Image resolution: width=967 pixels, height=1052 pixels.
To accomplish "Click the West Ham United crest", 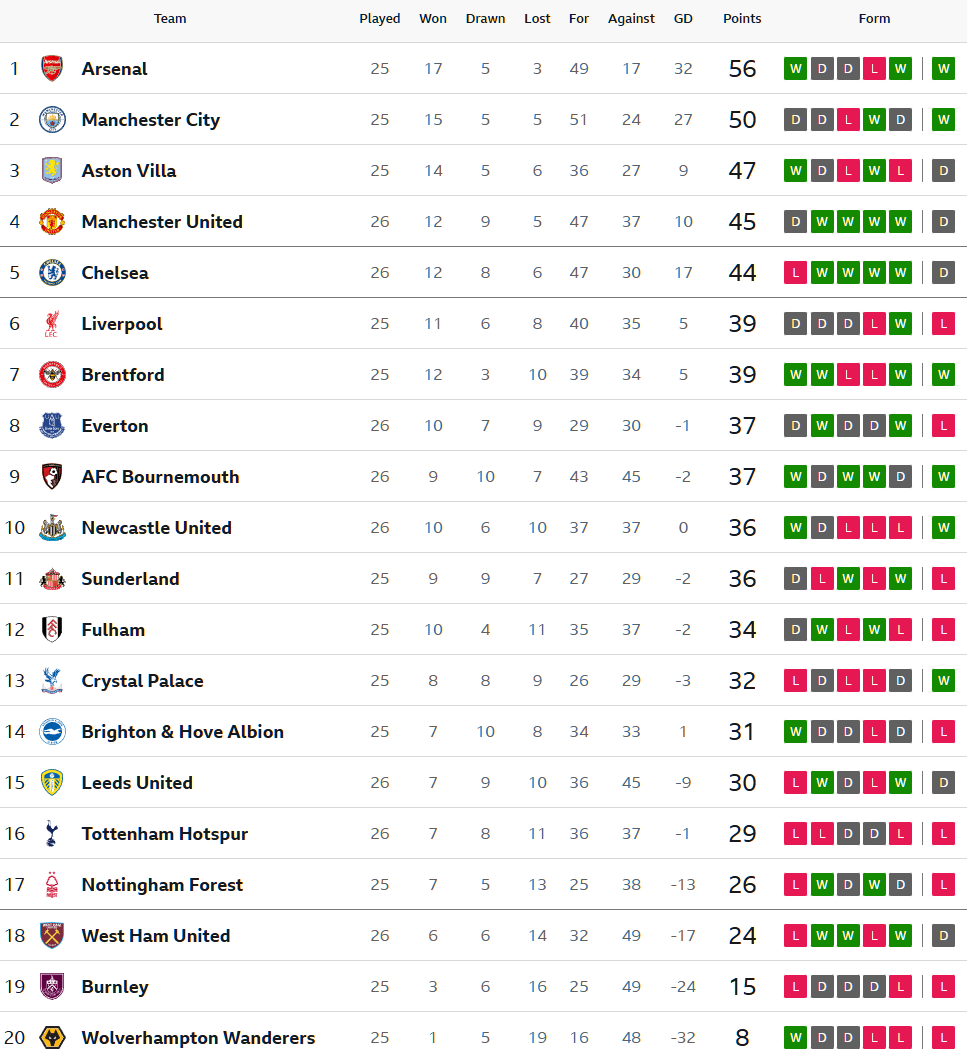I will [x=52, y=936].
